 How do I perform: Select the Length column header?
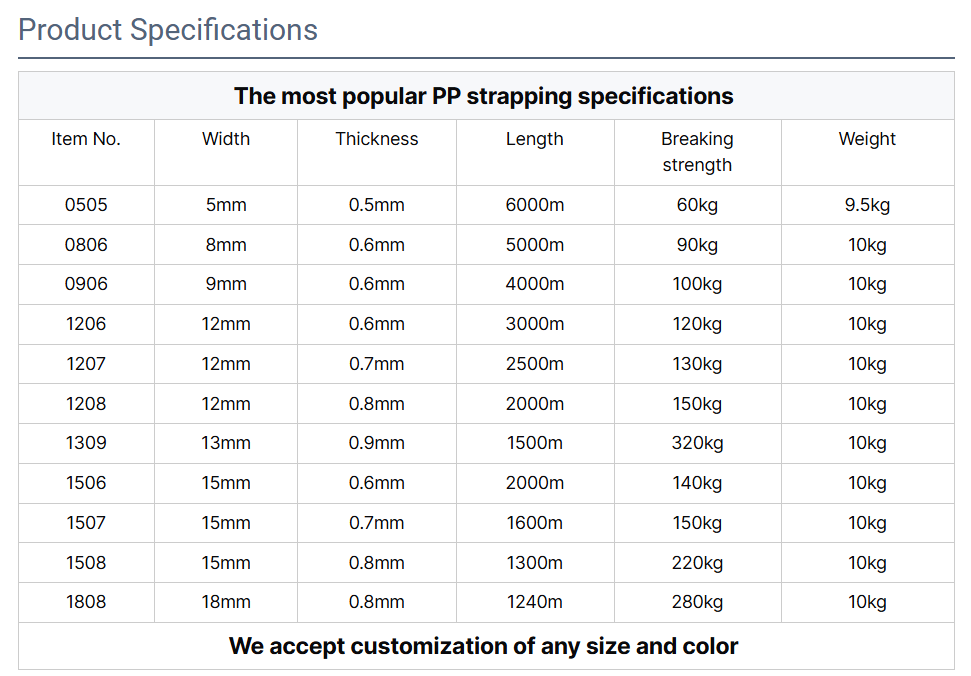tap(535, 139)
